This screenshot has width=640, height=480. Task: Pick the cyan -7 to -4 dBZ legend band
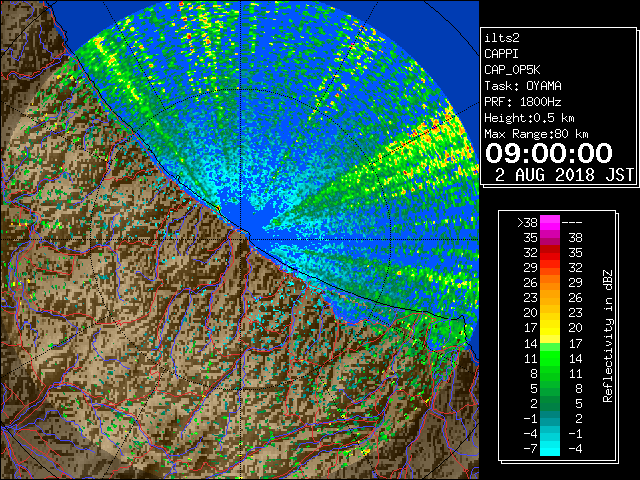[550, 448]
